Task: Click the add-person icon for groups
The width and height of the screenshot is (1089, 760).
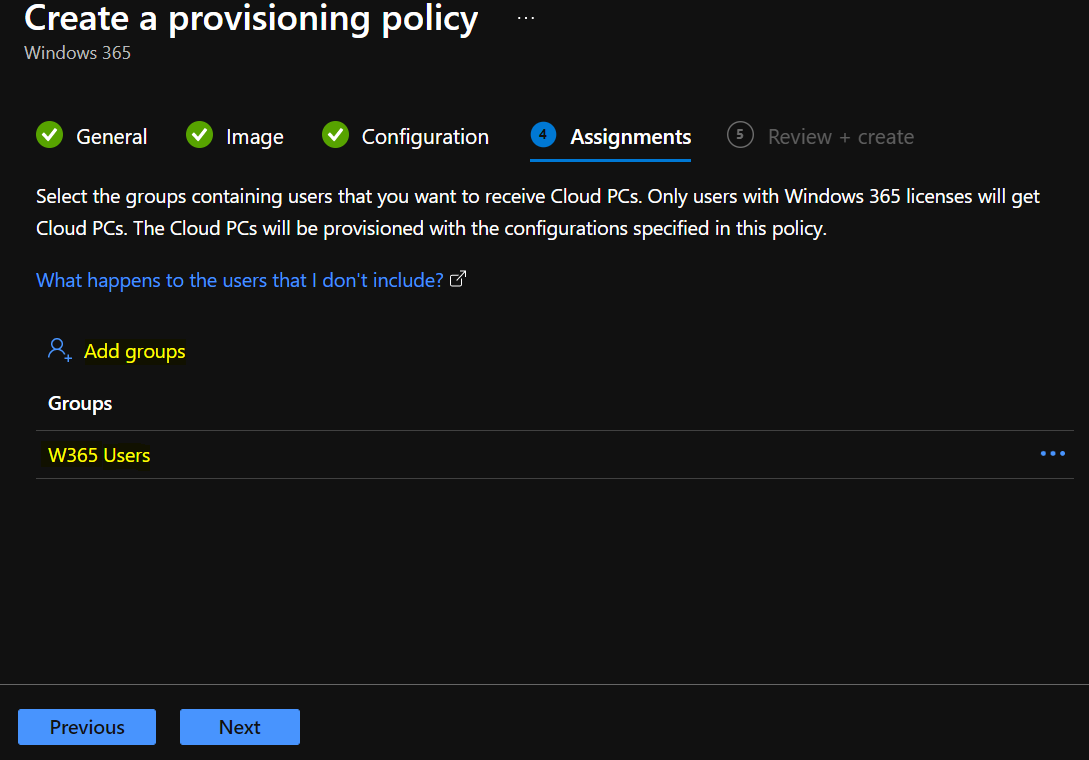Action: tap(60, 349)
